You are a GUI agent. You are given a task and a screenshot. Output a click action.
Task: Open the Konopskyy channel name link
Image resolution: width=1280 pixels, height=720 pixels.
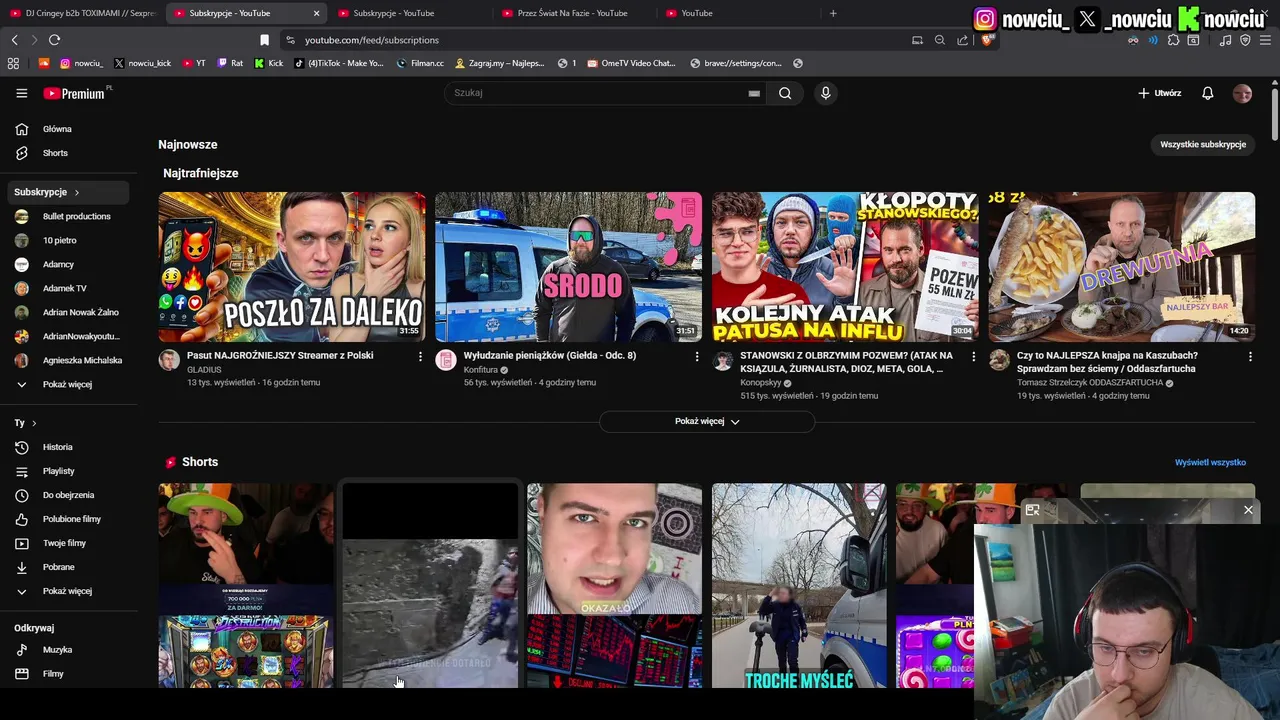click(761, 383)
